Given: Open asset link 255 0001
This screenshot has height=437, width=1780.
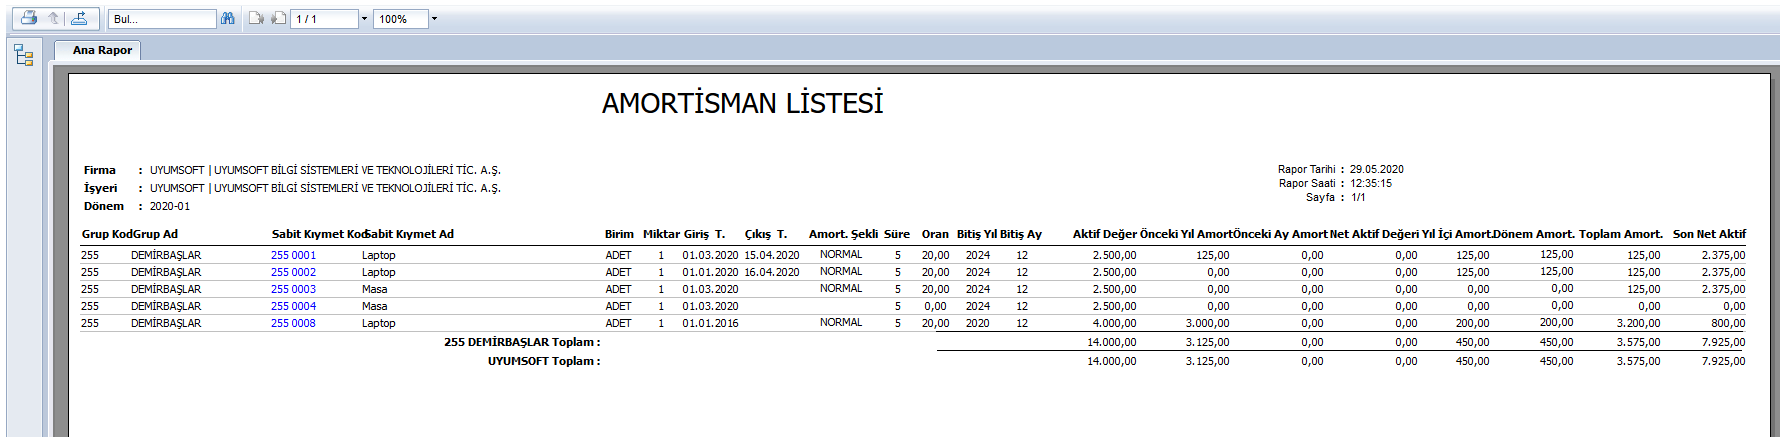Looking at the screenshot, I should (293, 255).
